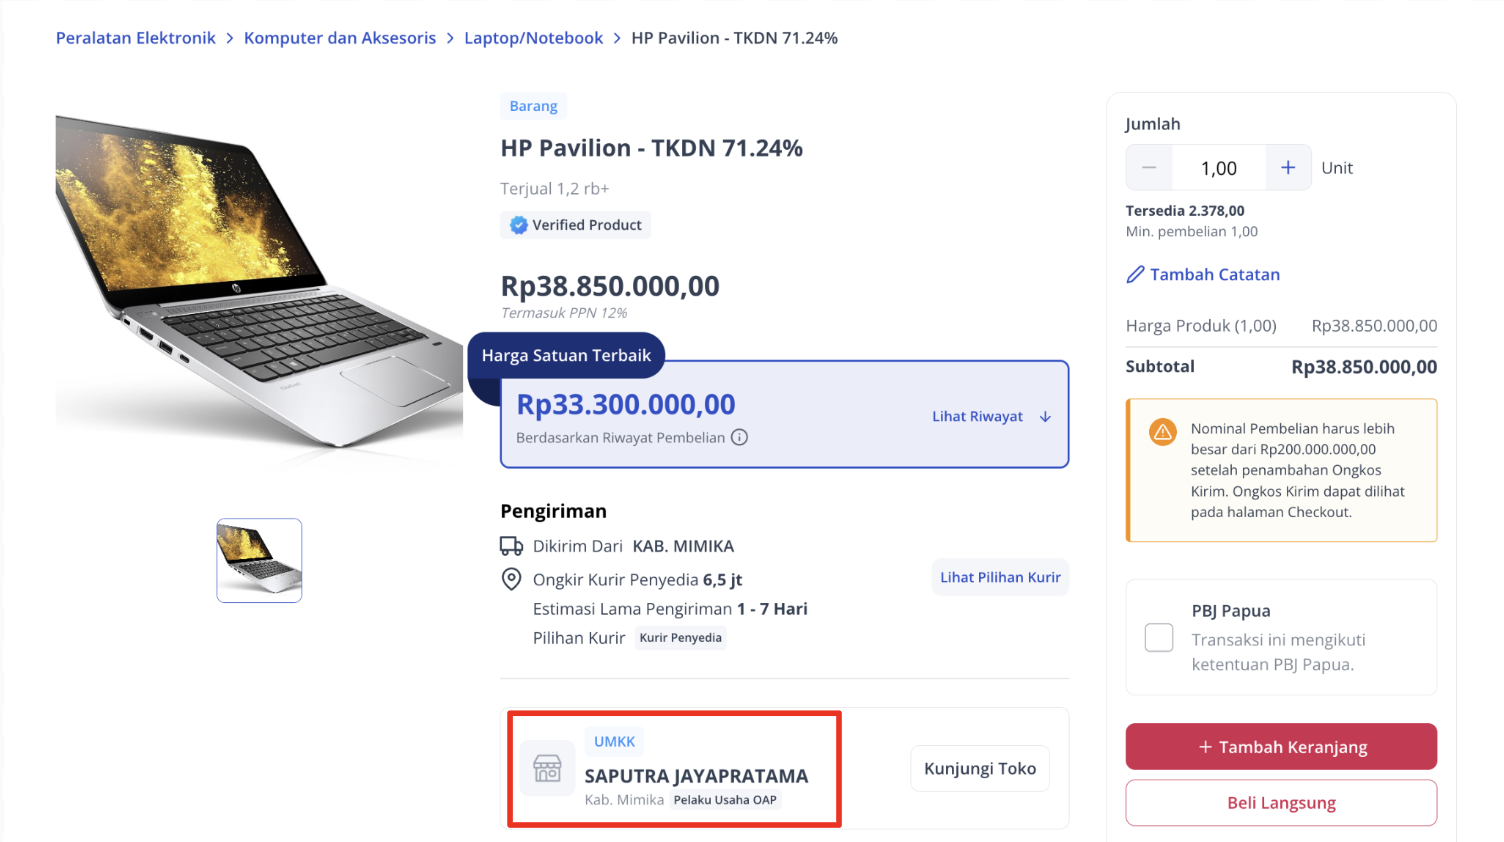Click the location pin icon near Ongkir
This screenshot has width=1504, height=842.
pyautogui.click(x=511, y=579)
